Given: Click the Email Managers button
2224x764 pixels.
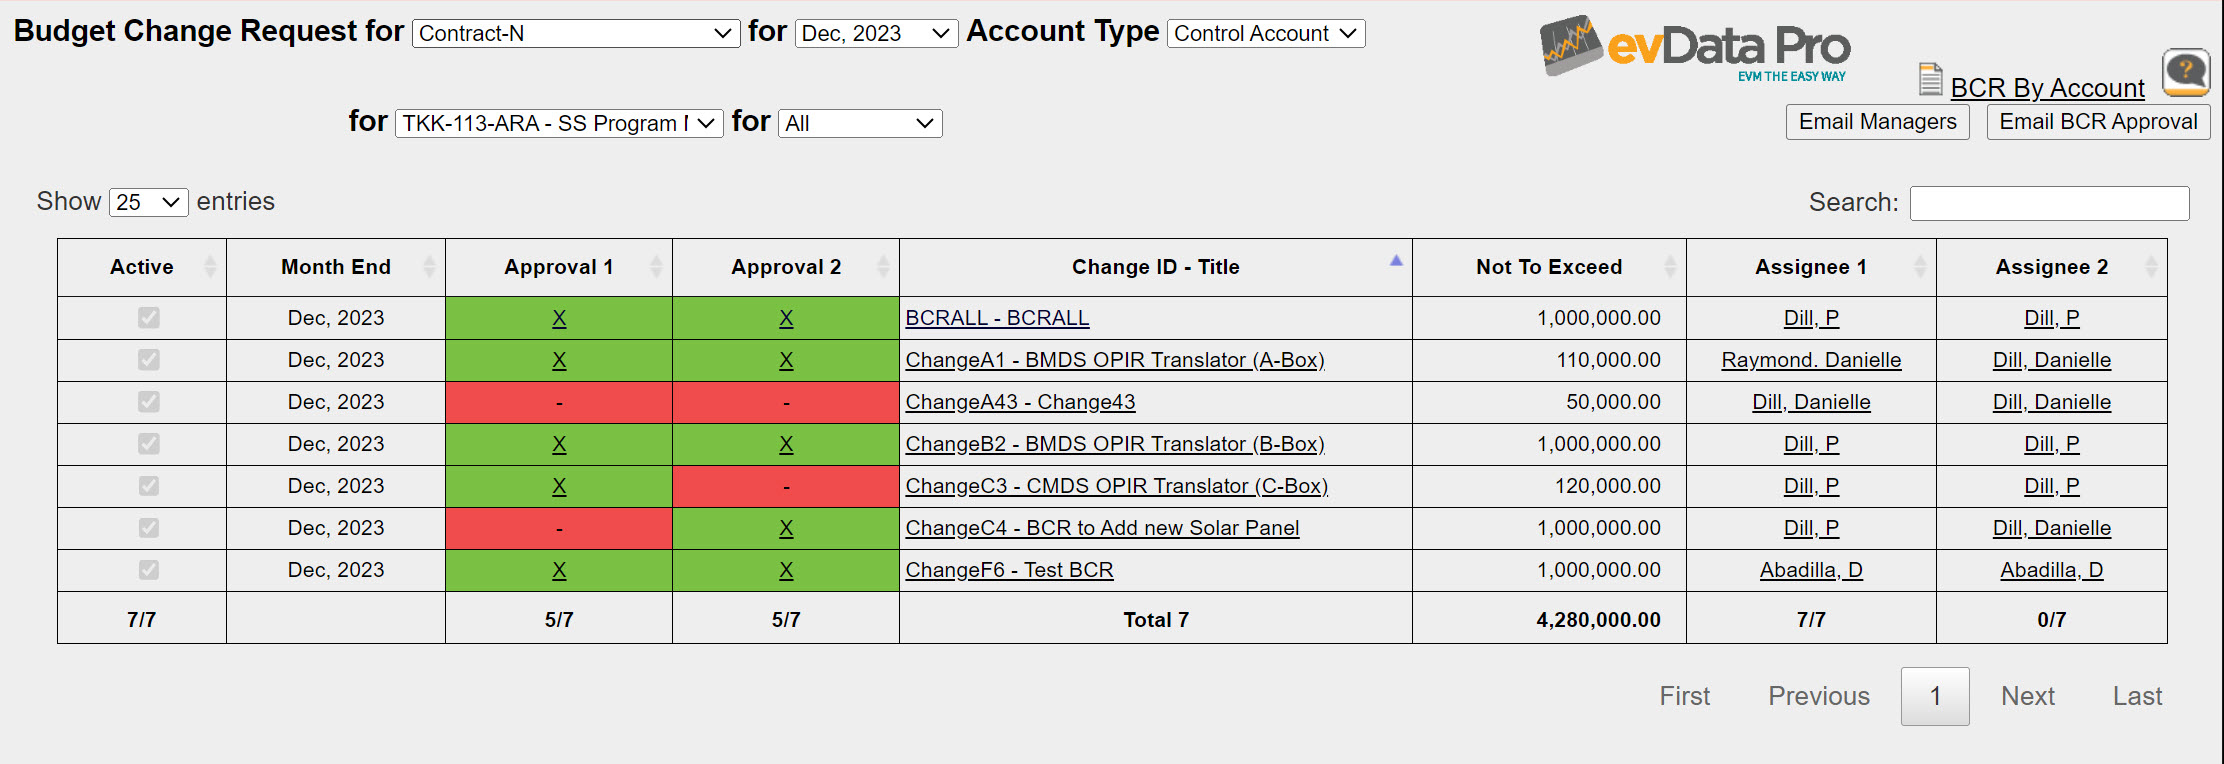Looking at the screenshot, I should point(1878,122).
